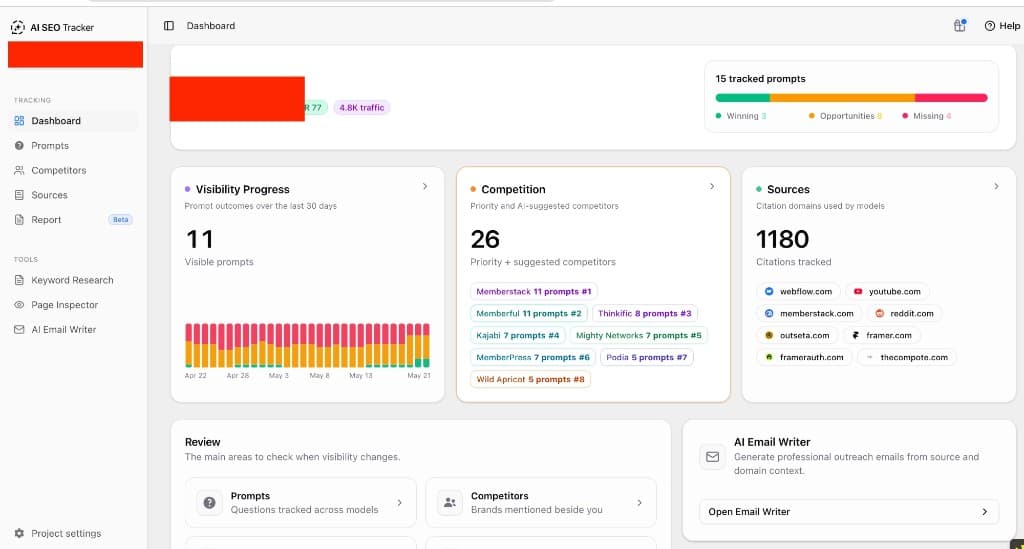Viewport: 1024px width, 549px height.
Task: Click the Prompts review card chevron
Action: point(400,503)
